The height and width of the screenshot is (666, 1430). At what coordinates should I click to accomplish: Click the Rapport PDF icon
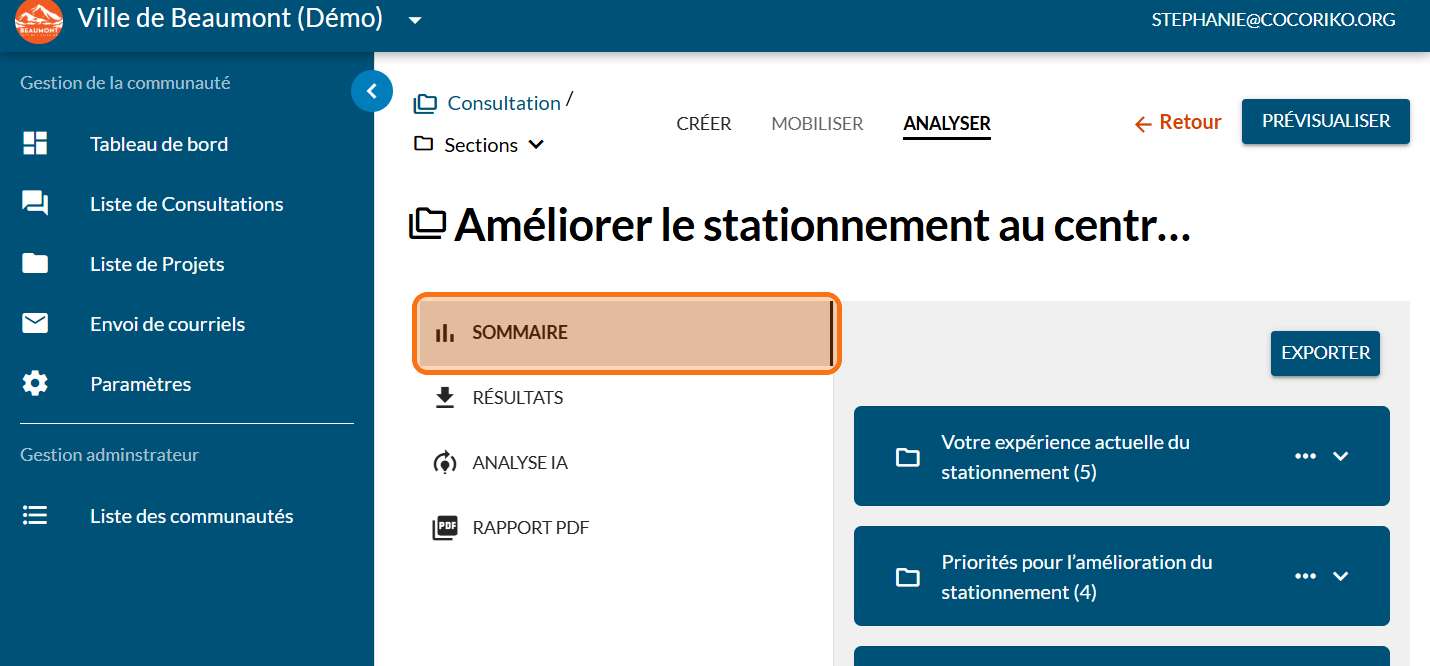tap(445, 528)
